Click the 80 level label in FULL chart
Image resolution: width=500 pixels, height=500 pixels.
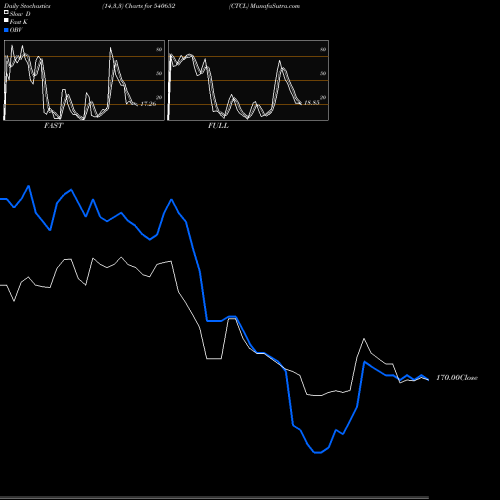pyautogui.click(x=323, y=49)
